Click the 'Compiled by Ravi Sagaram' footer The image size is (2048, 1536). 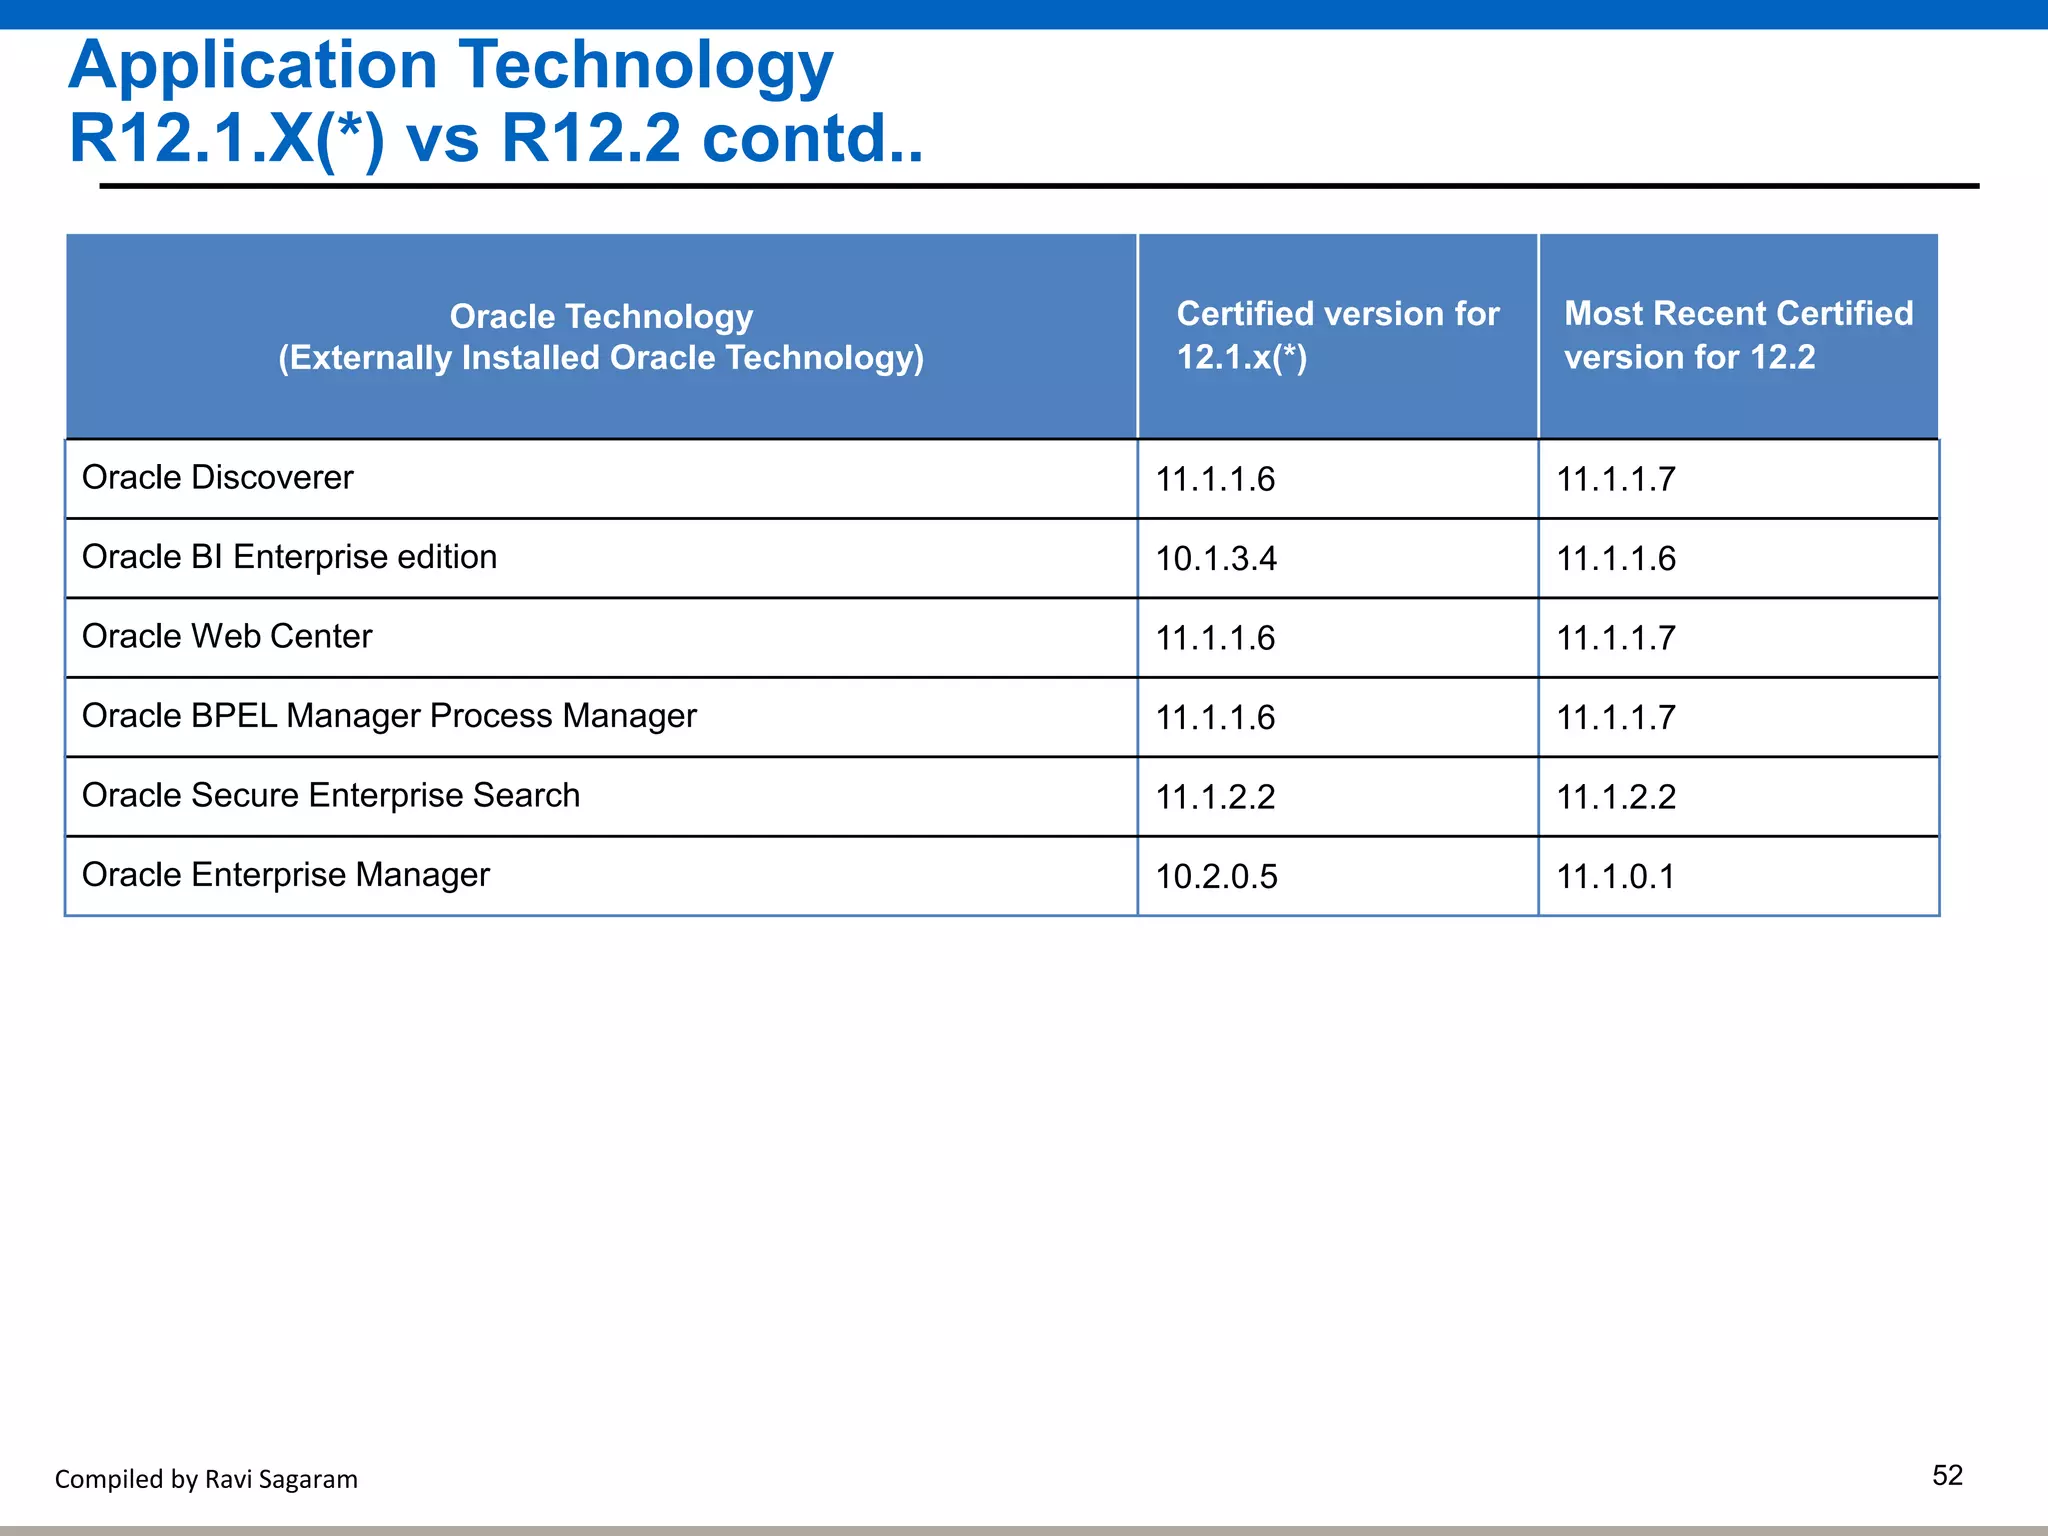pos(206,1479)
